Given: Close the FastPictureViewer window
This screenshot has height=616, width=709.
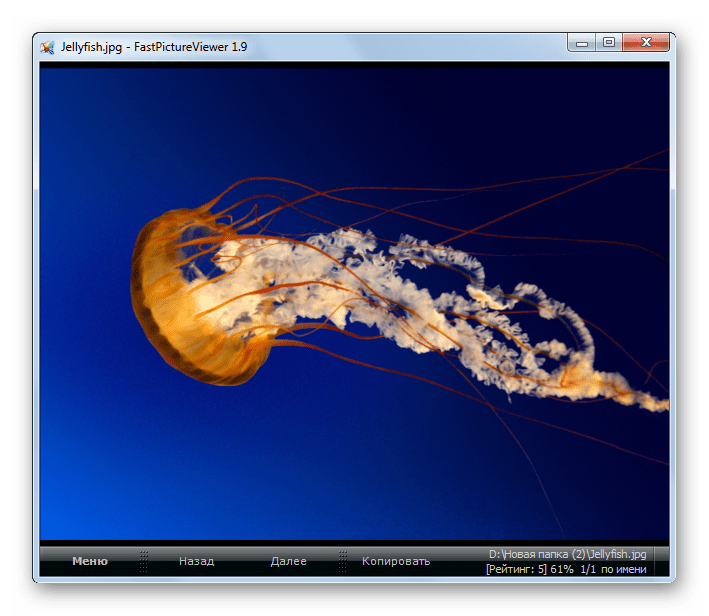Looking at the screenshot, I should pos(645,43).
